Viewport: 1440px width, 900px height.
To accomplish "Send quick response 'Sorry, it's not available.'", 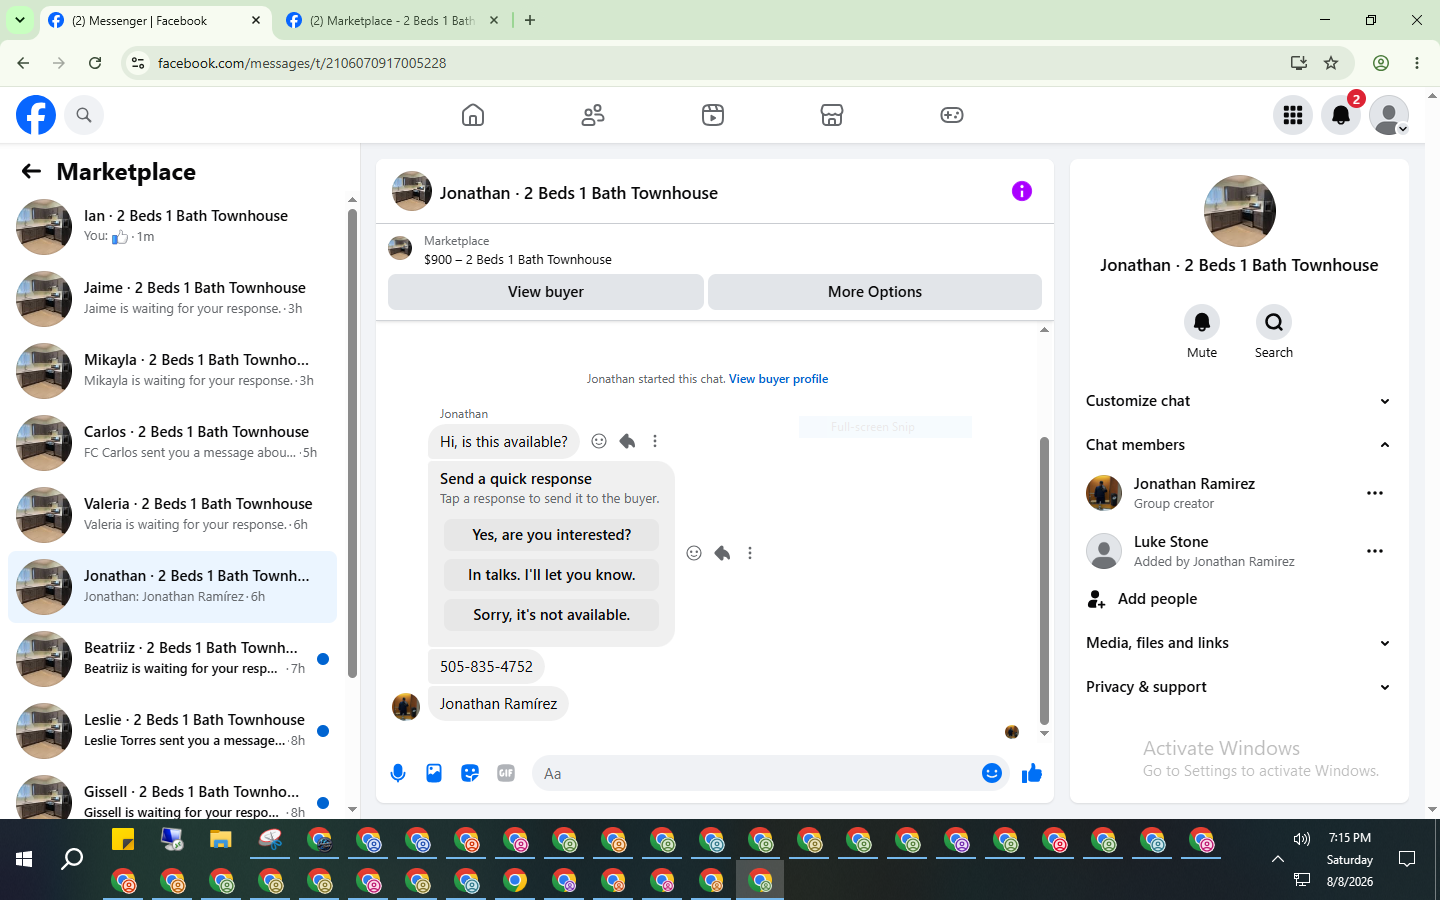I will coord(552,615).
